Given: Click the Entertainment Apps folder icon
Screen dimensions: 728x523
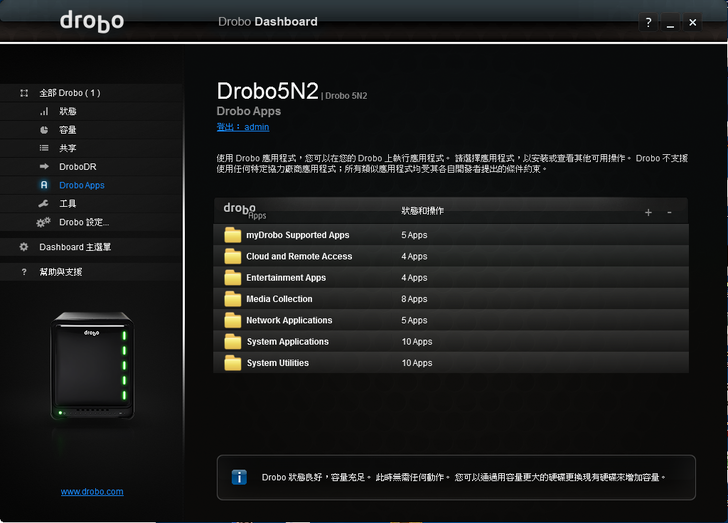Looking at the screenshot, I should pyautogui.click(x=233, y=278).
